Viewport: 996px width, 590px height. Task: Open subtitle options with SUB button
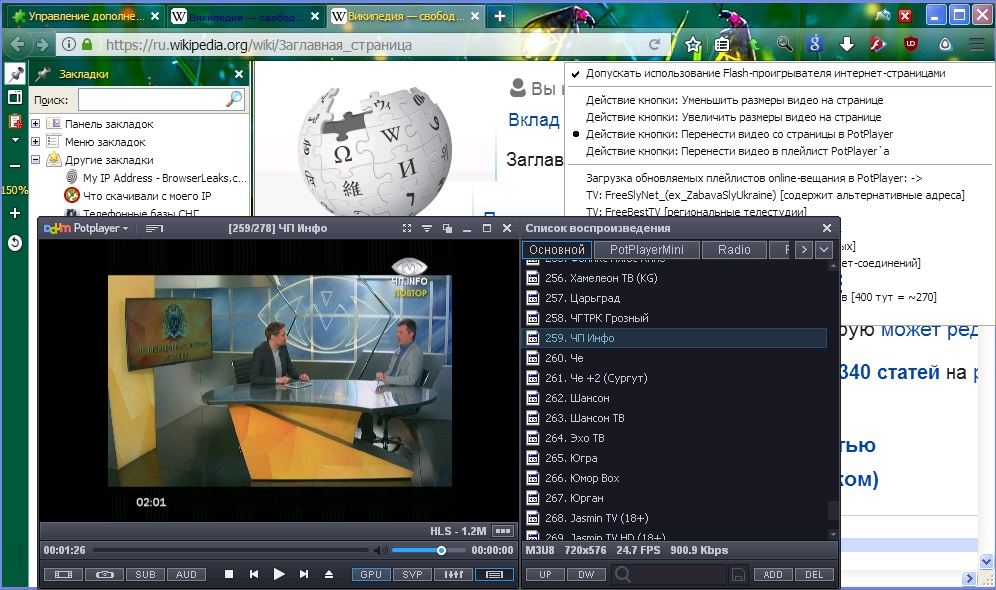point(145,574)
